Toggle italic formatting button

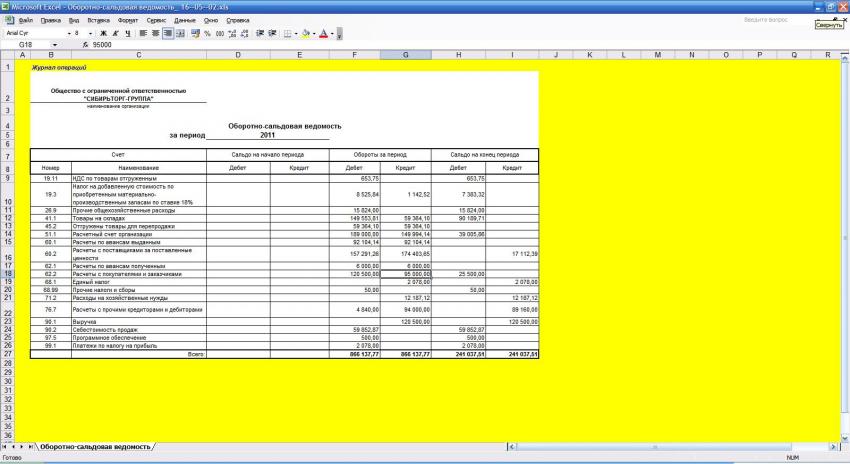coord(116,33)
